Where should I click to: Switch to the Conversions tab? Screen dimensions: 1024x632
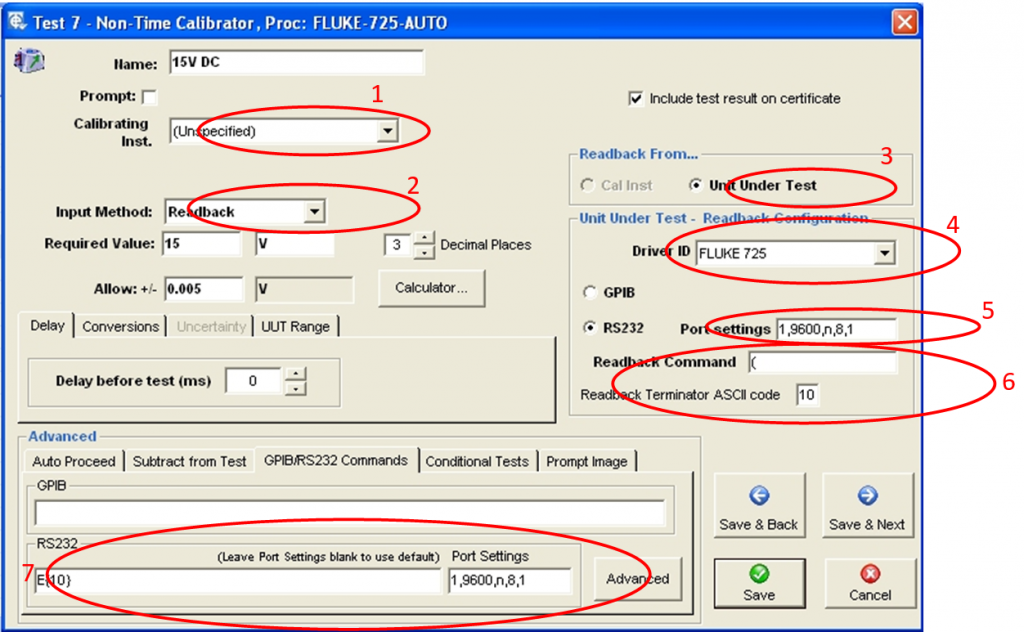(120, 326)
